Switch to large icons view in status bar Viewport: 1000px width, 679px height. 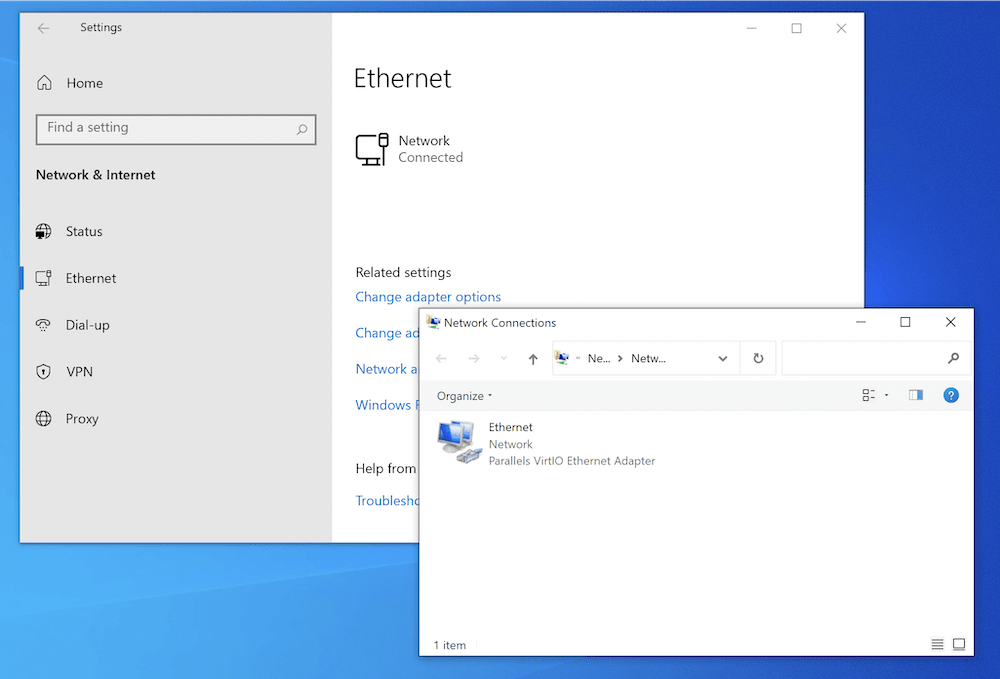959,645
